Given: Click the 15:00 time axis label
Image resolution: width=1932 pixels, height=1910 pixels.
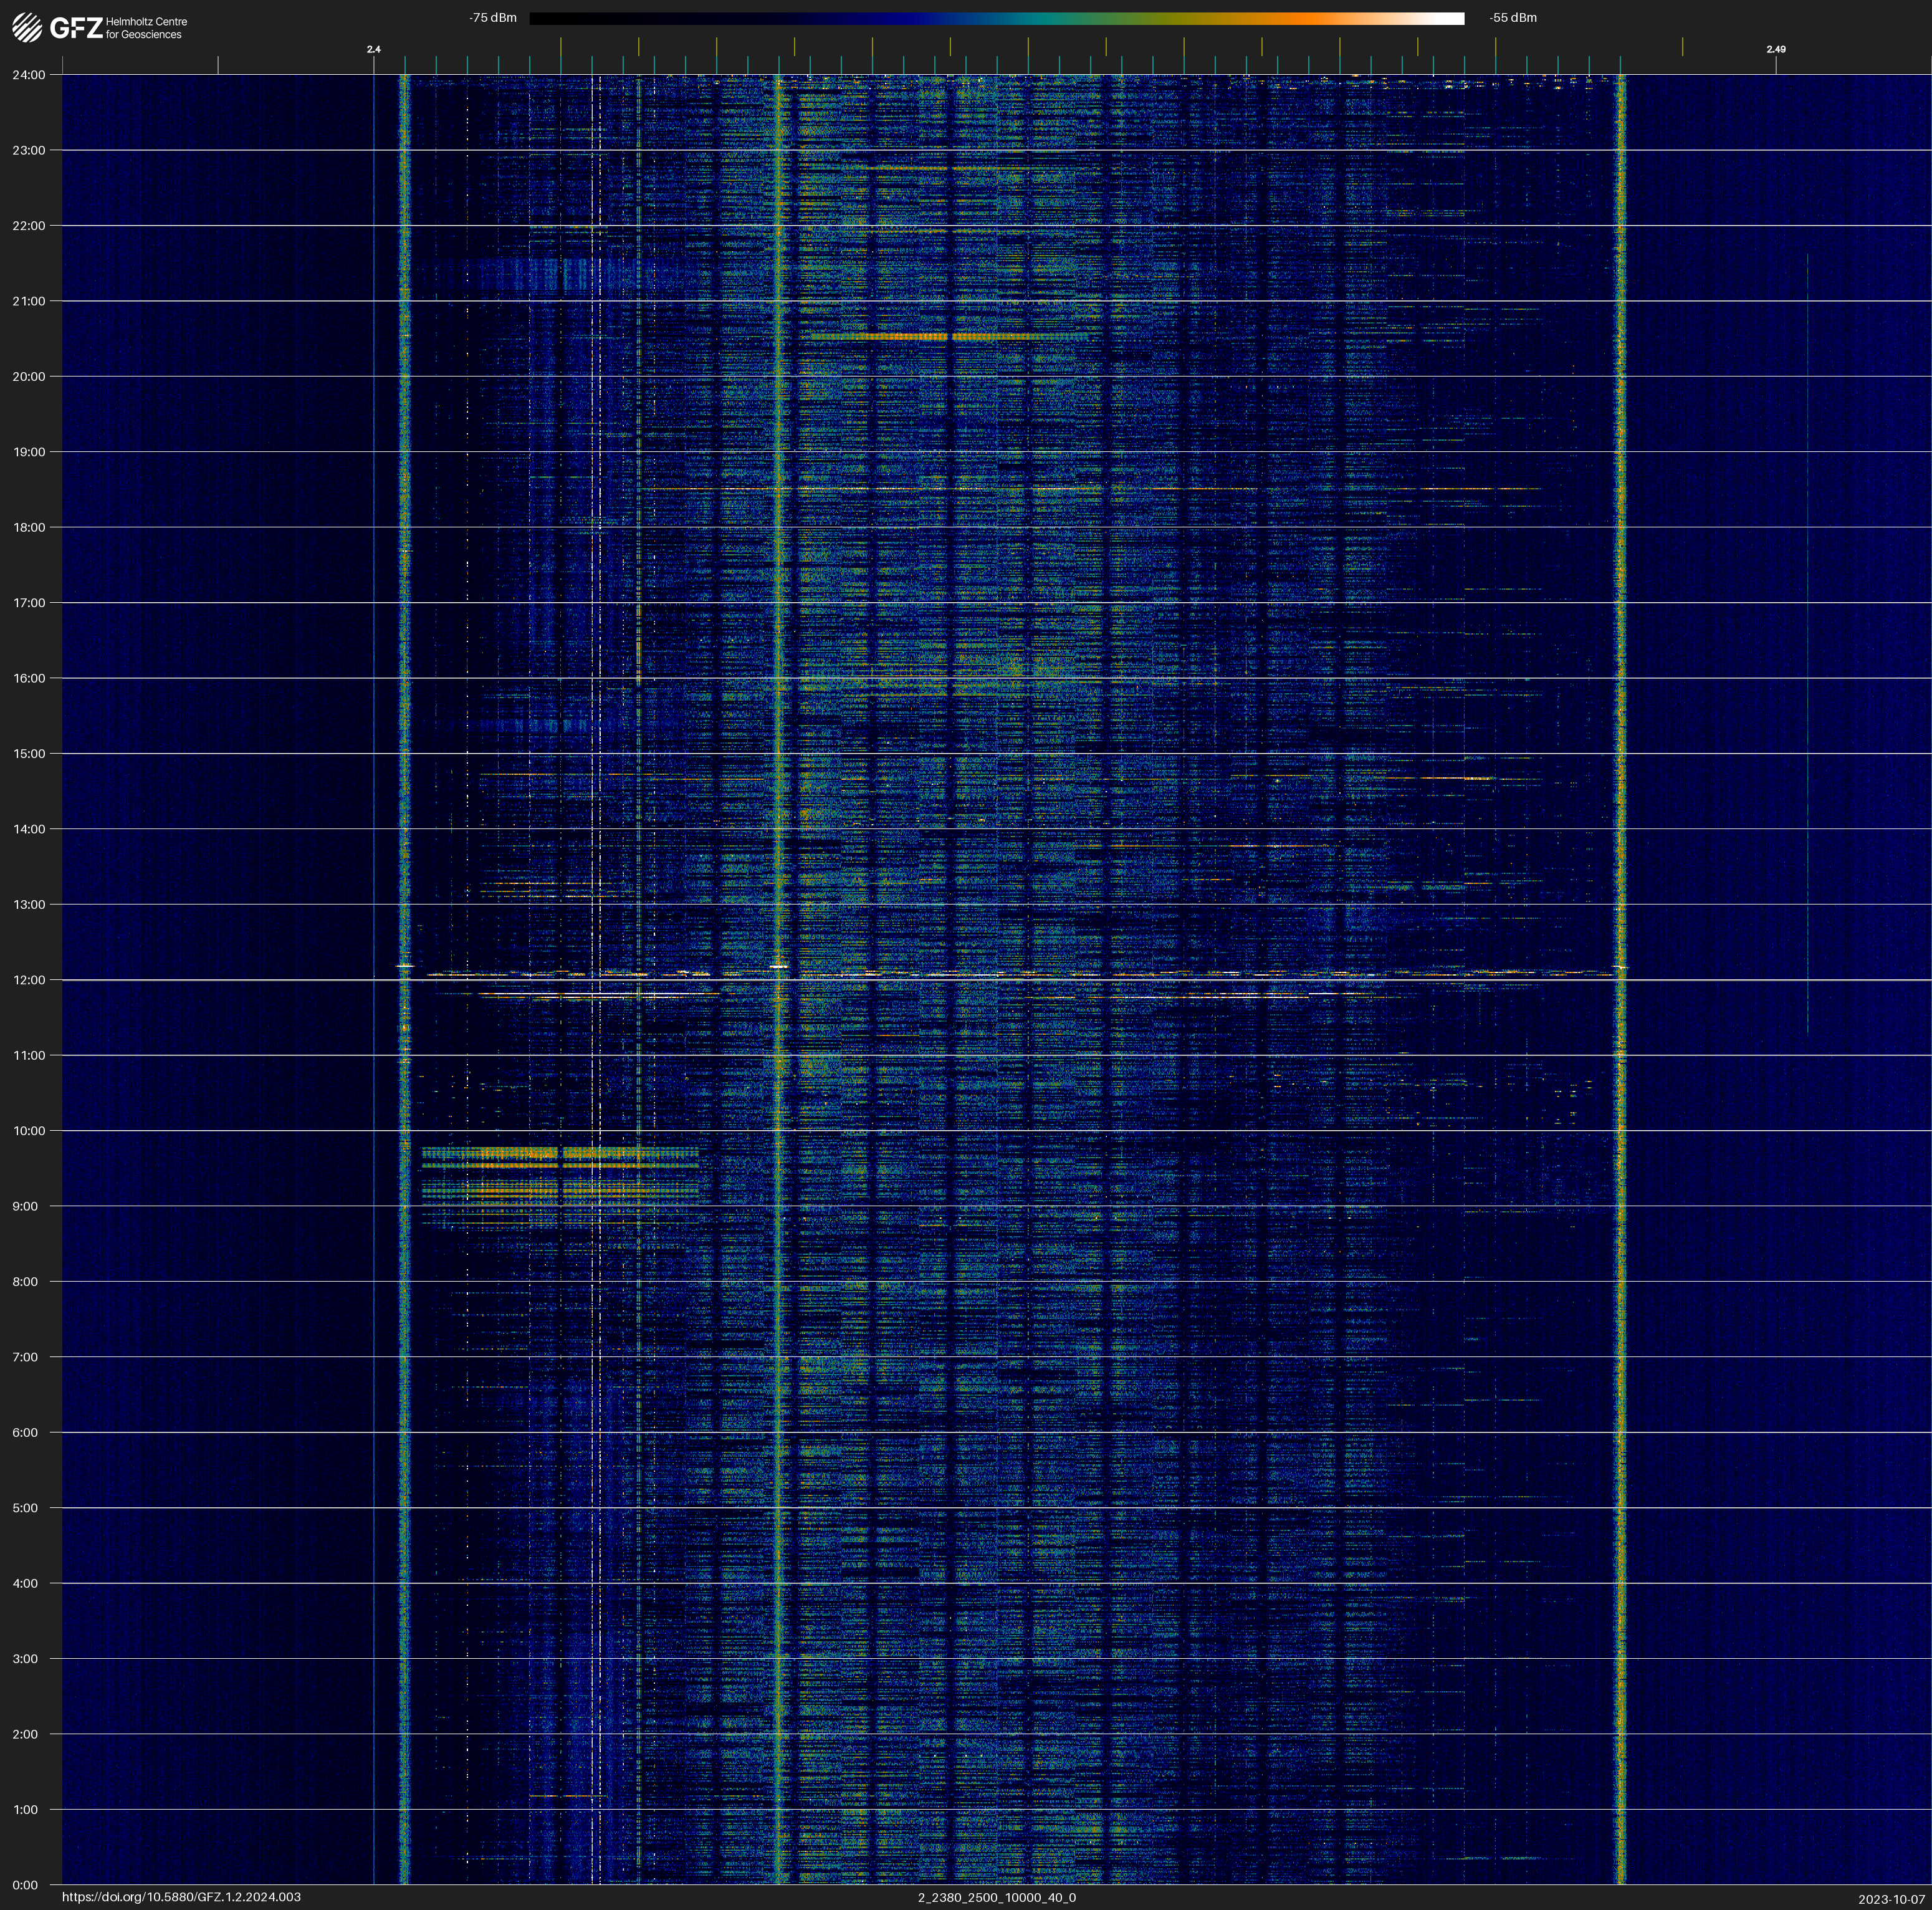Looking at the screenshot, I should (x=29, y=754).
